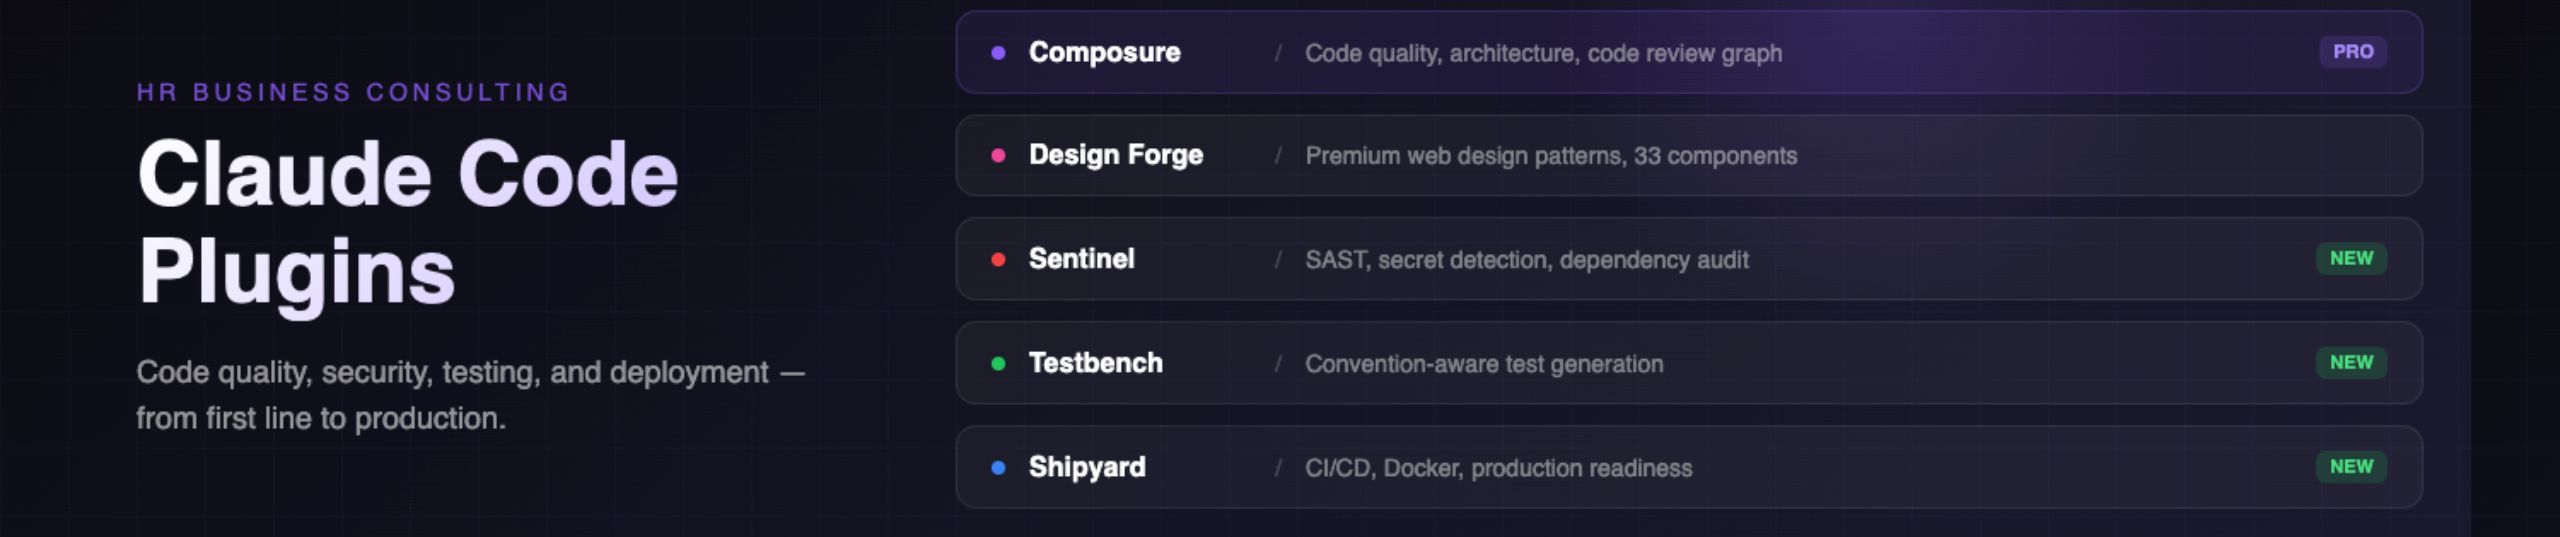Screen dimensions: 2560x537
Task: Click the red dot beside Sentinel
Action: tap(998, 260)
